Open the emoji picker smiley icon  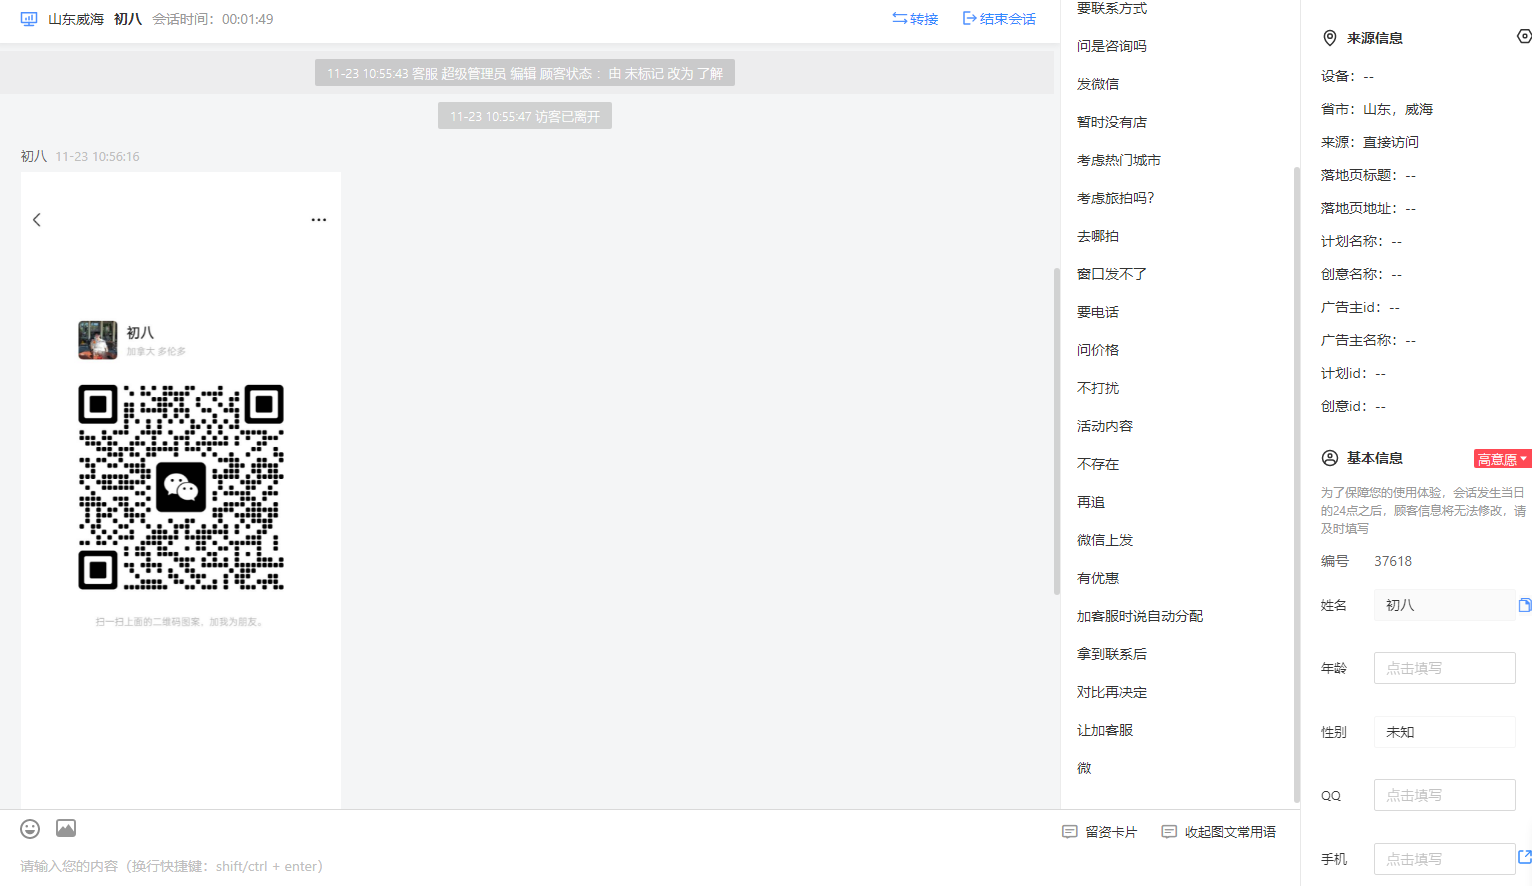click(x=30, y=828)
